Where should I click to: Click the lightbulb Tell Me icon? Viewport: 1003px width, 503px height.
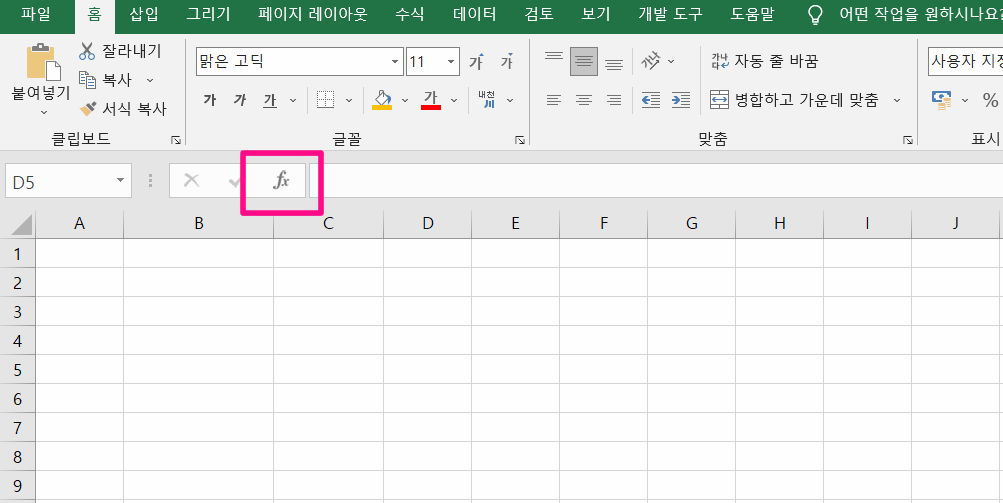(x=815, y=15)
